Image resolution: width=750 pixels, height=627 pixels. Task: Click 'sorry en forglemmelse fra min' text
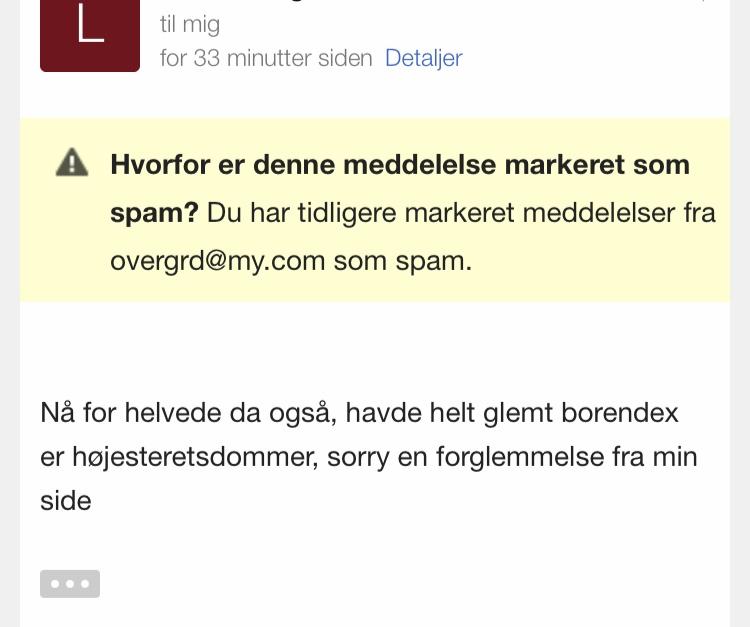(512, 457)
